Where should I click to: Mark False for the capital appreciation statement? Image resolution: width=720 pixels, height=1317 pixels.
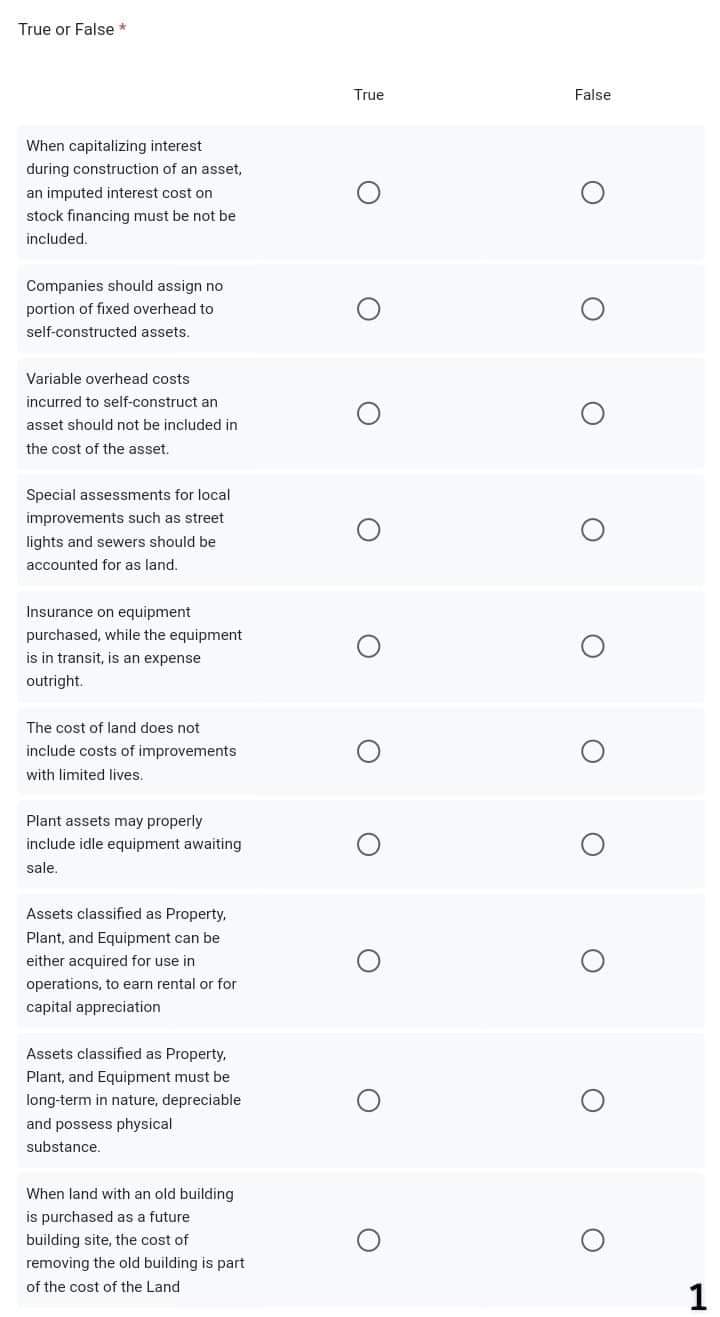pyautogui.click(x=593, y=961)
